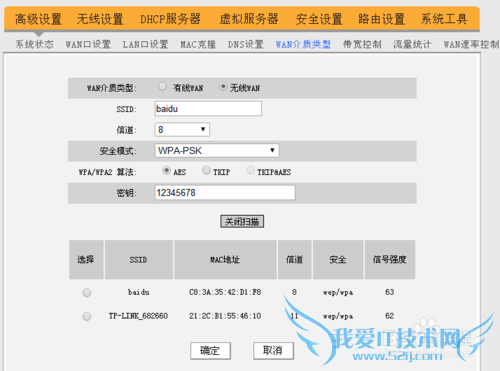500x371 pixels.
Task: Open the 无线设置 main tab
Action: [x=100, y=19]
